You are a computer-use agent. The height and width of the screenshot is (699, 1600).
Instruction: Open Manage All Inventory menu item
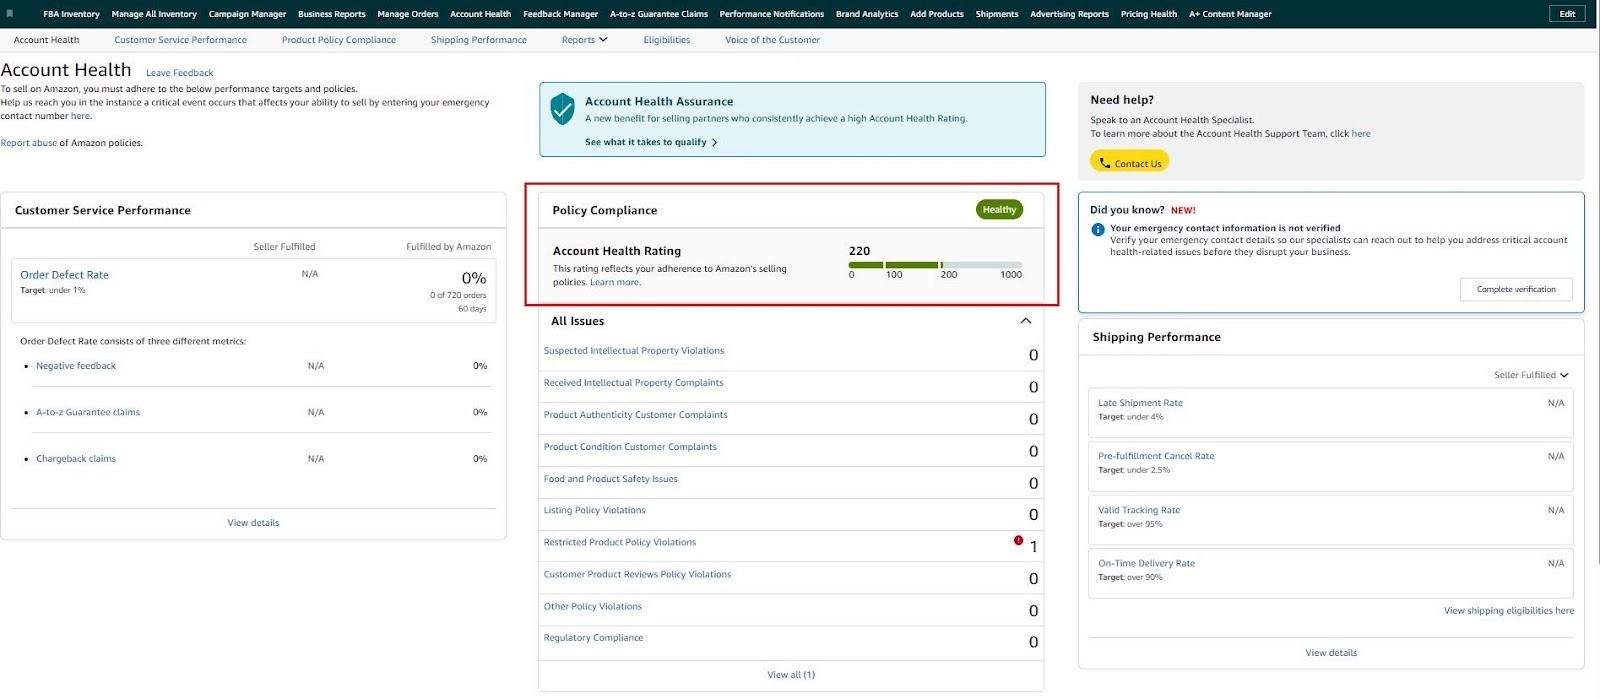coord(154,14)
